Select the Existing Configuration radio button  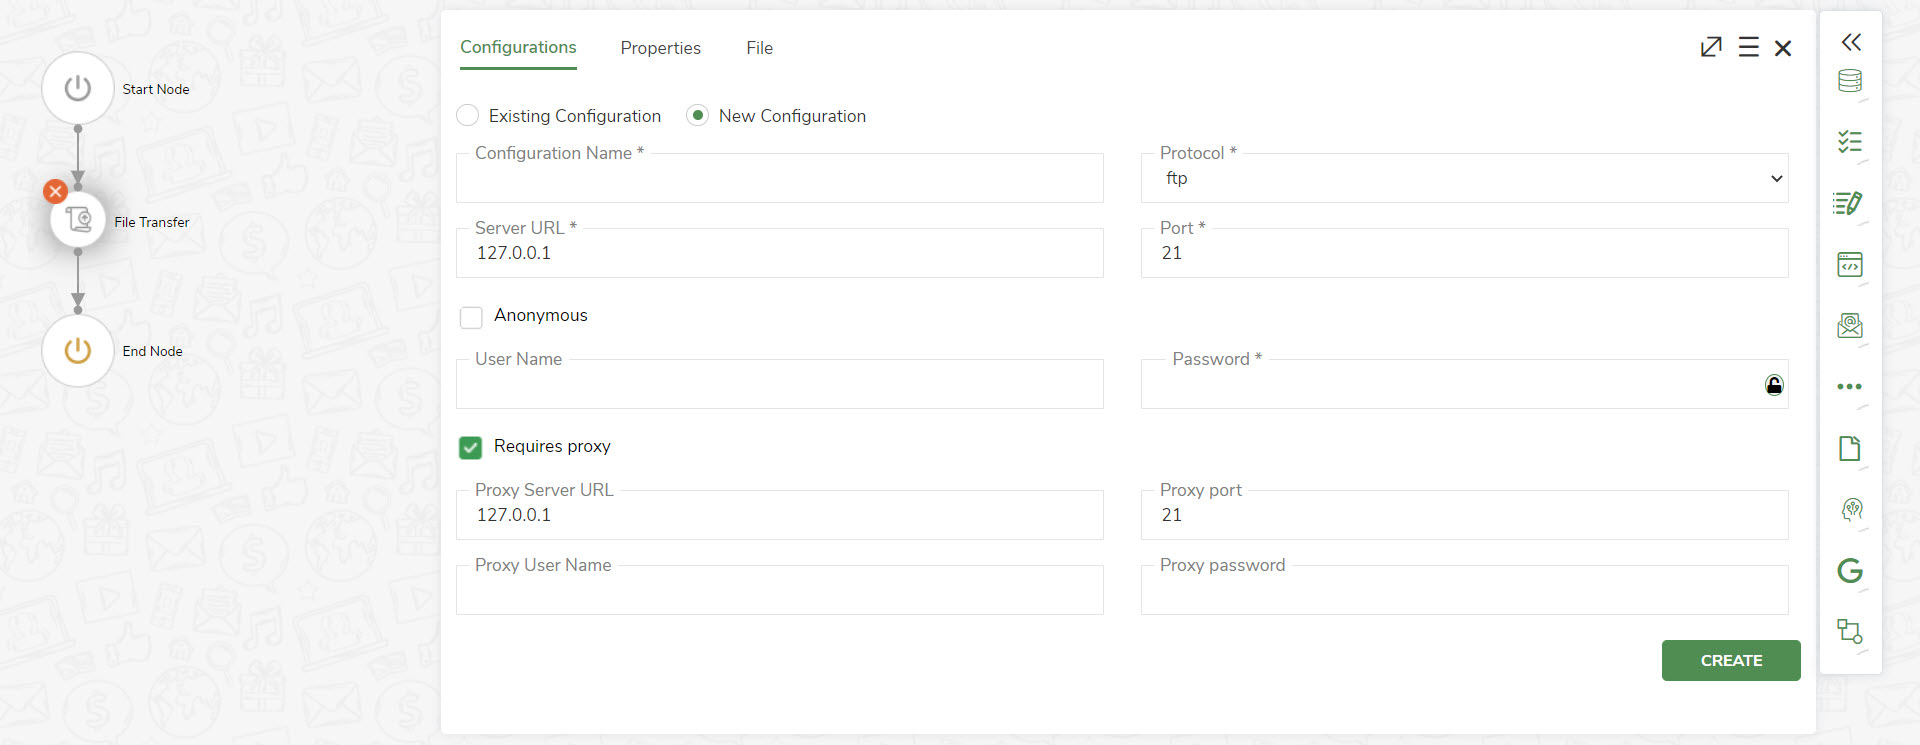pyautogui.click(x=467, y=115)
